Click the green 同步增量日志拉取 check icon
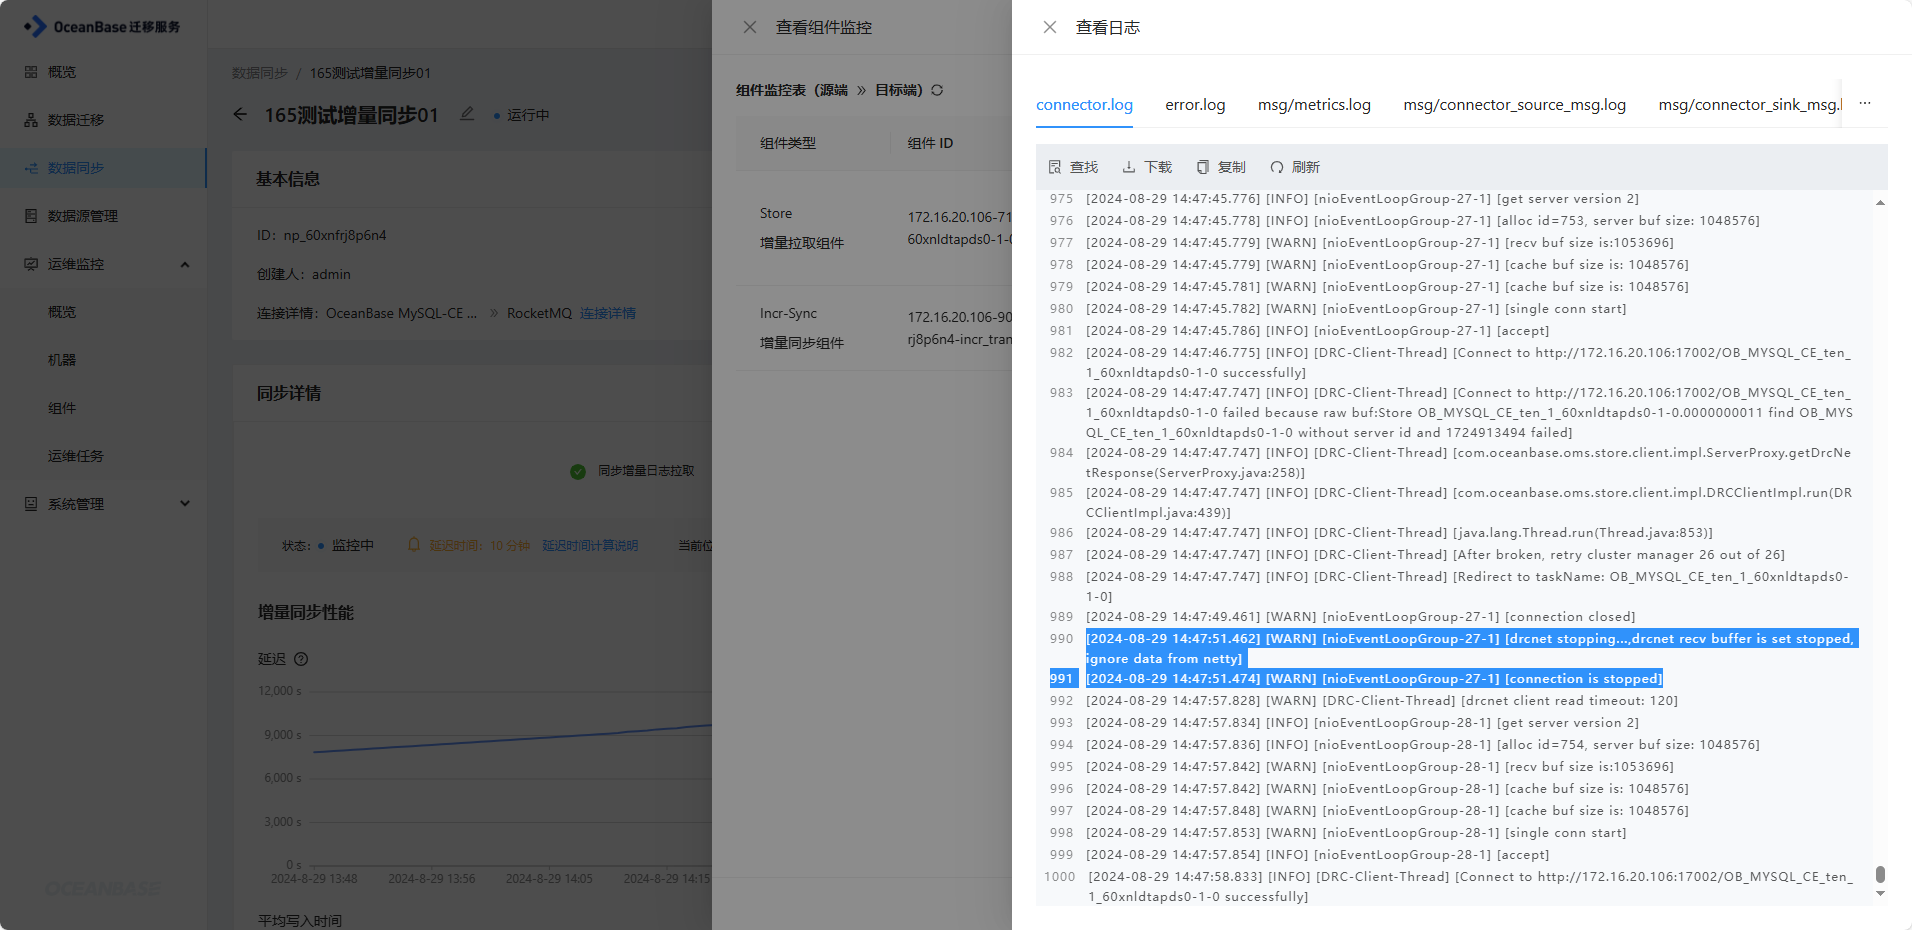 pos(578,471)
